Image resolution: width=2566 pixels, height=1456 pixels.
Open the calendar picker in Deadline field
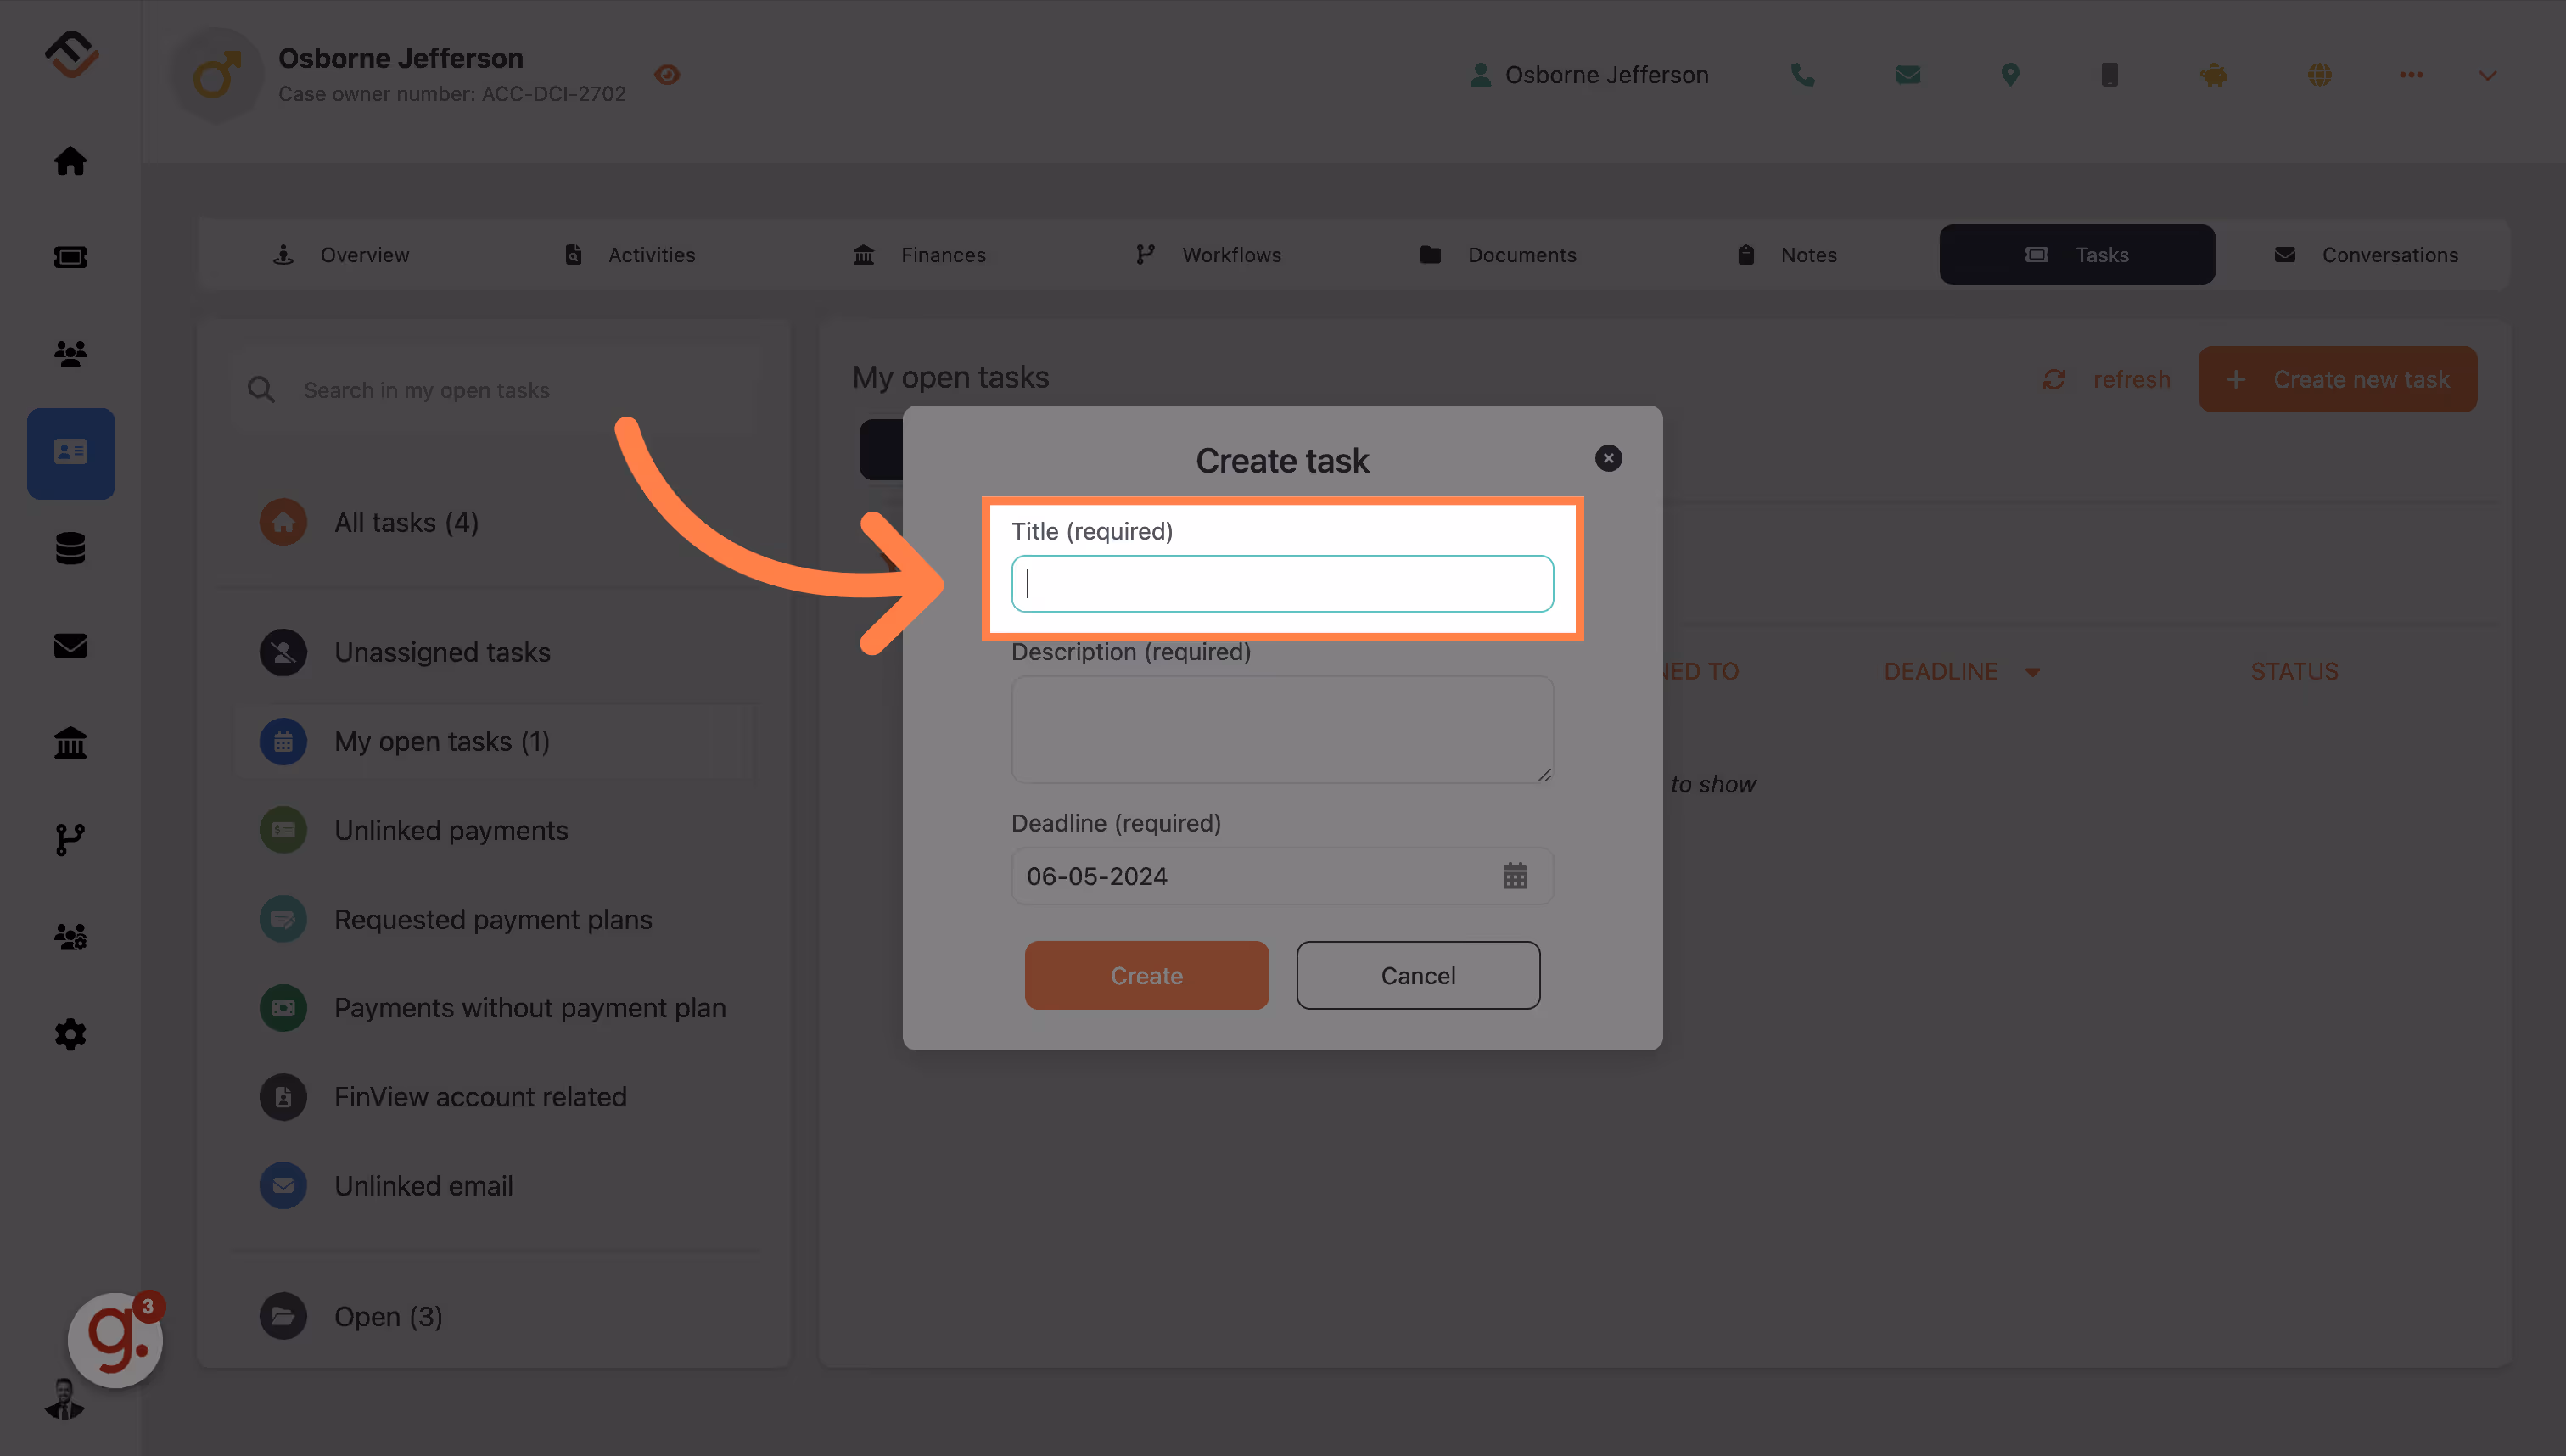click(x=1514, y=876)
